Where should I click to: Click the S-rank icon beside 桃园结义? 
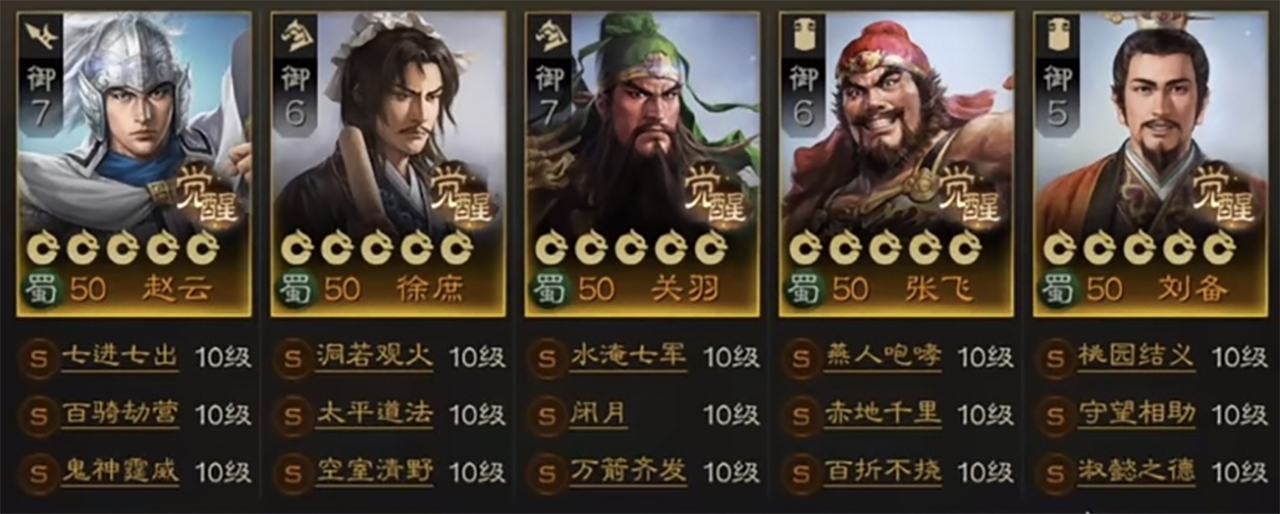[x=1054, y=357]
